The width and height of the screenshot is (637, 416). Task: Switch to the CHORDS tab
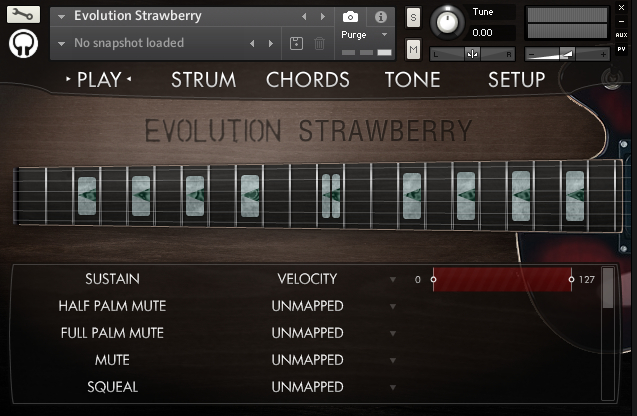pos(308,80)
